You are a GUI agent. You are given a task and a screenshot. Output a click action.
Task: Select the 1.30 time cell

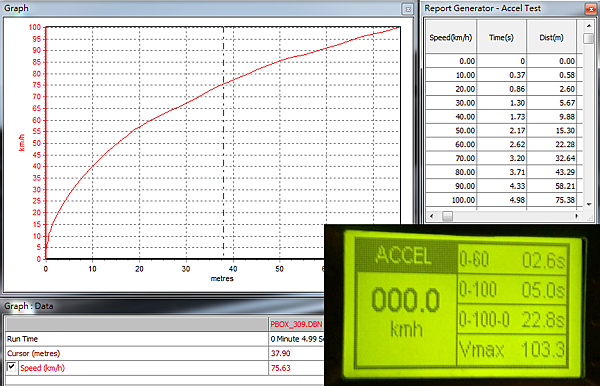501,103
